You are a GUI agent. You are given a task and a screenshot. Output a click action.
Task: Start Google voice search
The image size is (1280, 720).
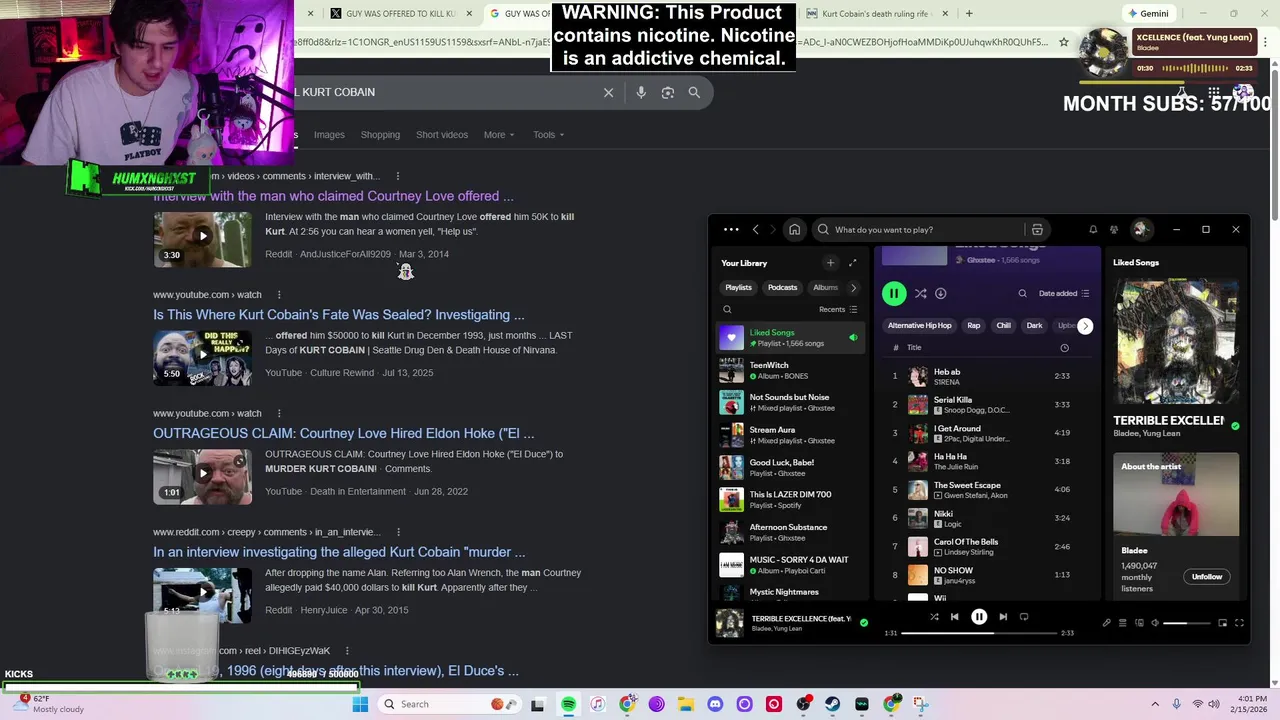[x=641, y=92]
